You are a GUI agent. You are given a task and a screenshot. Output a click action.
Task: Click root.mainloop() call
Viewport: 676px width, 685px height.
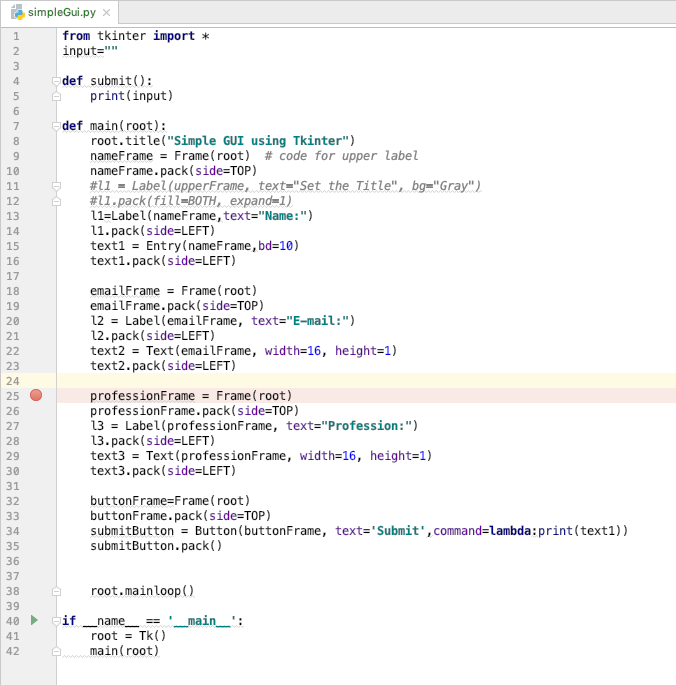coord(142,591)
